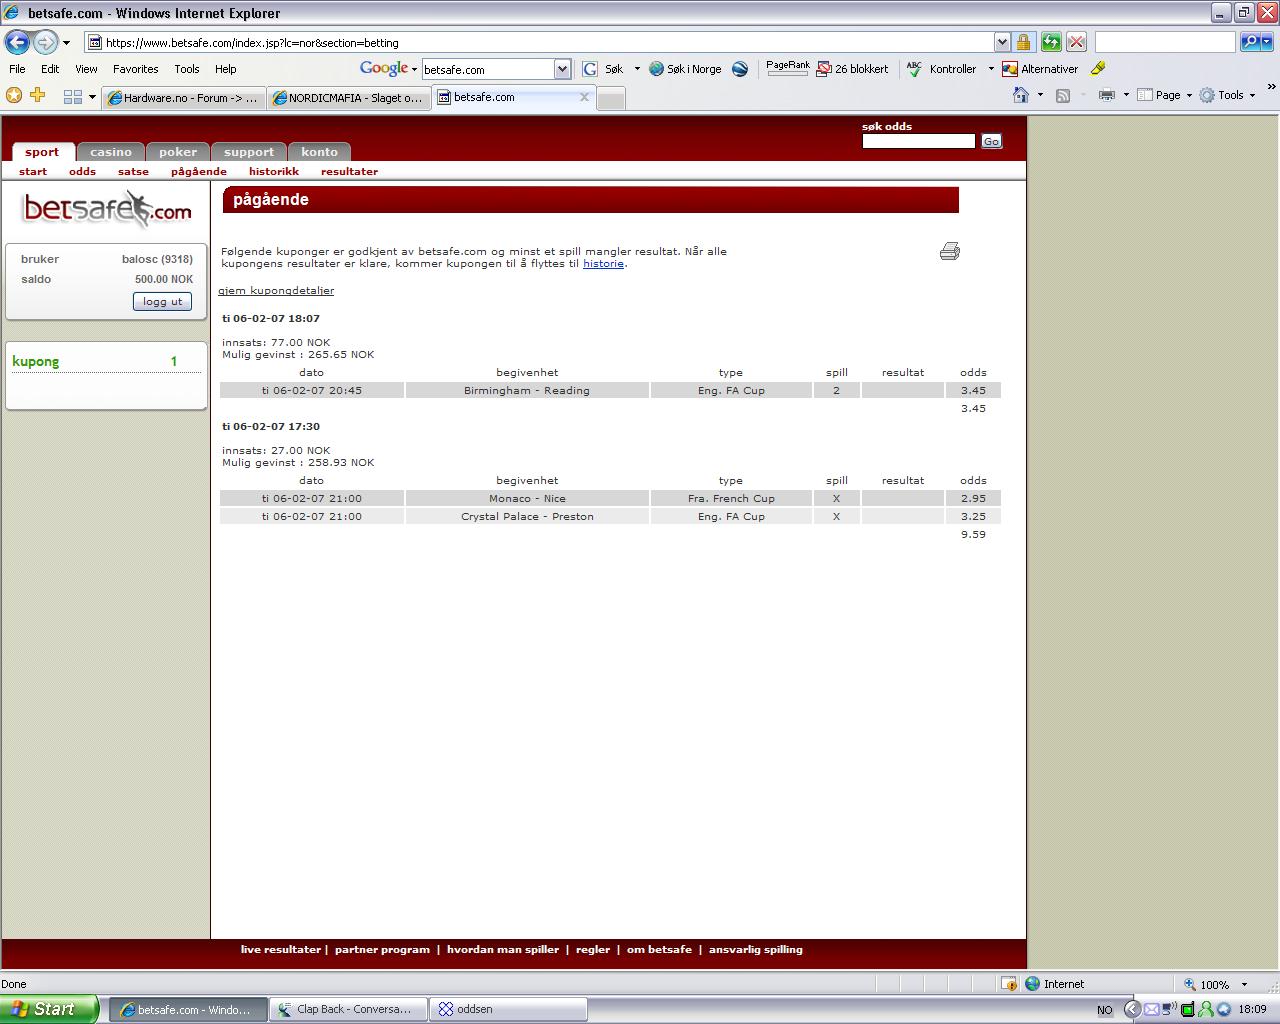Viewport: 1280px width, 1024px height.
Task: Open the Alternativer toolbar options
Action: click(1040, 69)
